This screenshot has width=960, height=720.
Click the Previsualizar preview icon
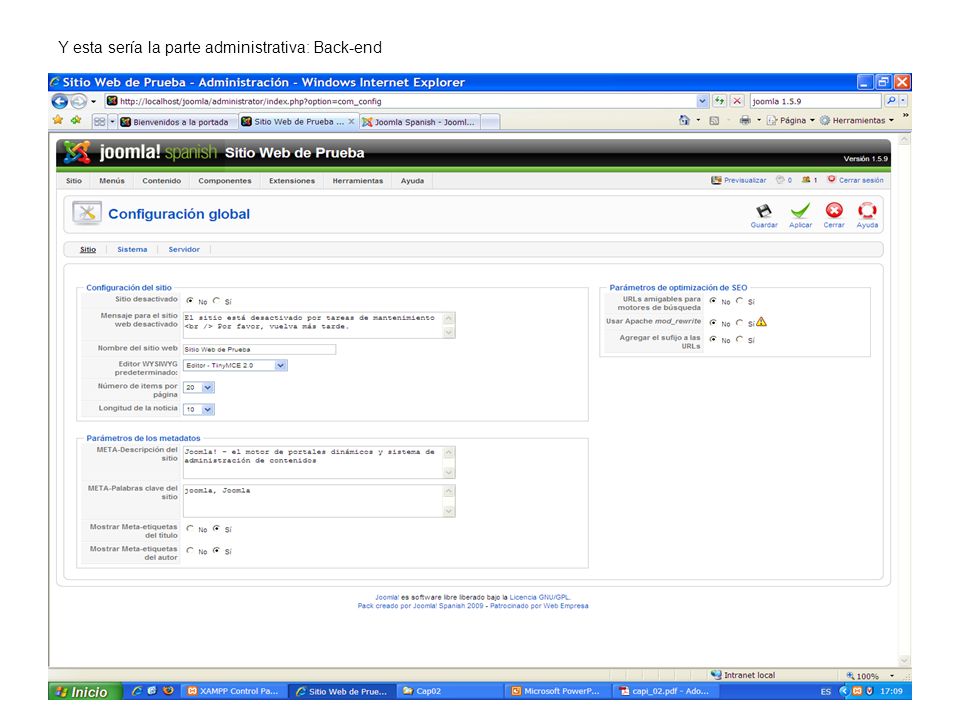pyautogui.click(x=716, y=180)
